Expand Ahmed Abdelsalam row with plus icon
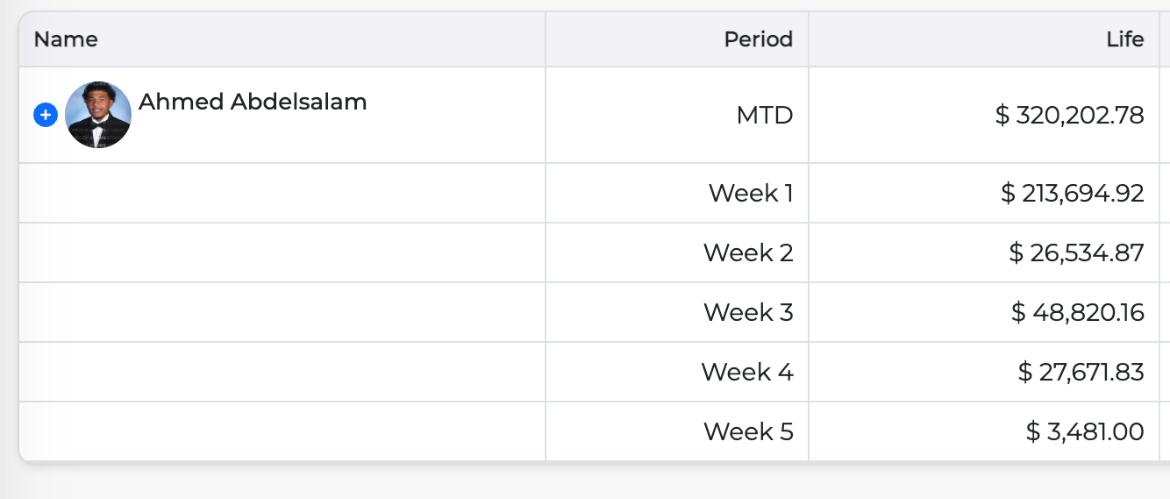Image resolution: width=1170 pixels, height=499 pixels. pyautogui.click(x=45, y=115)
